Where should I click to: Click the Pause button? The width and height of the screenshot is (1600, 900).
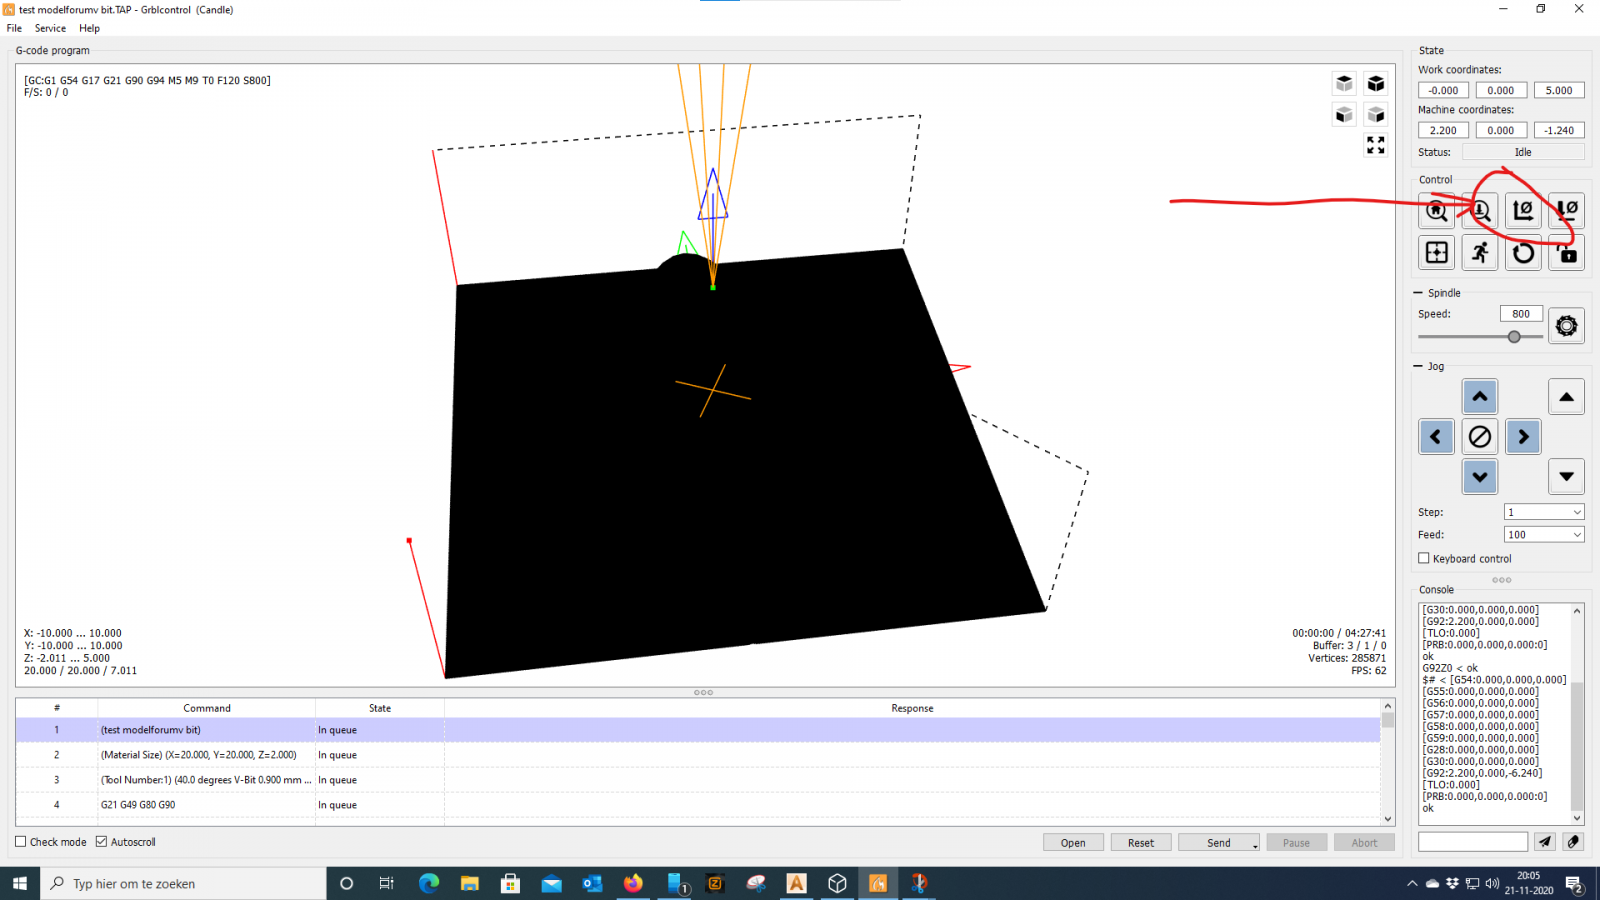pos(1296,843)
